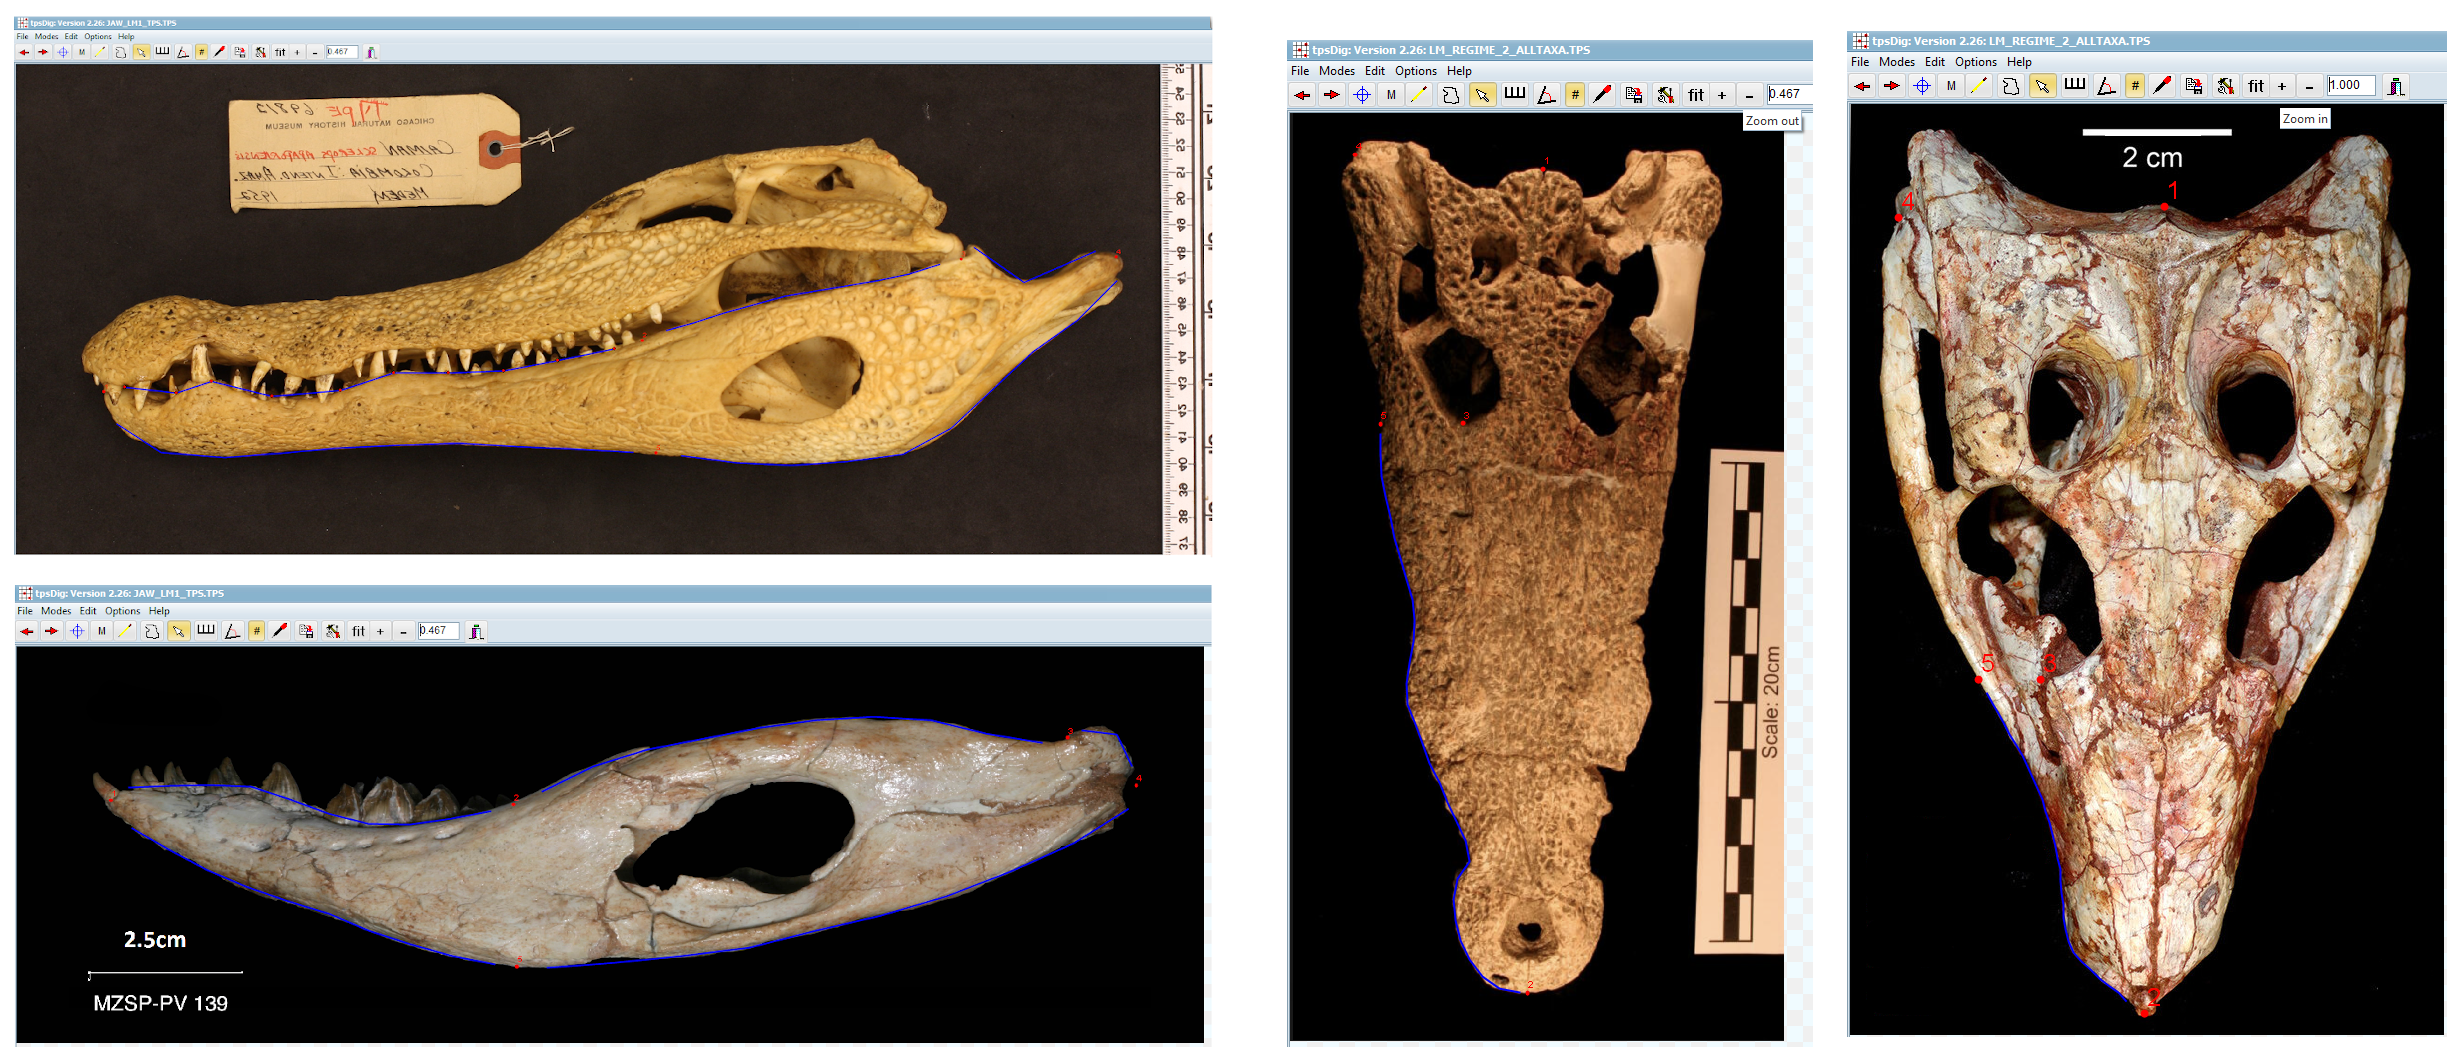Viewport: 2463px width, 1047px height.
Task: Click fit button in the museum-tag caiman window
Action: [280, 52]
